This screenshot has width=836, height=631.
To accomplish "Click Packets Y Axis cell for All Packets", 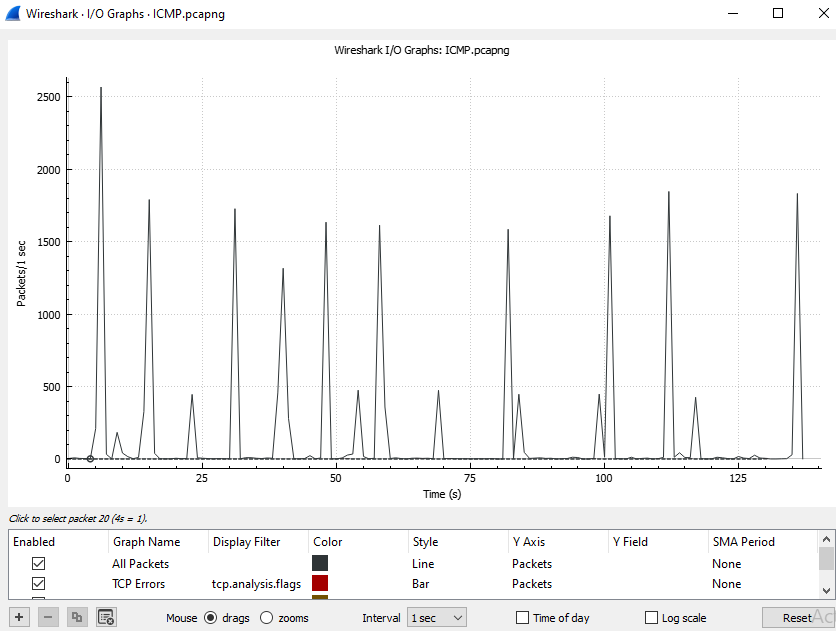I will [x=532, y=564].
